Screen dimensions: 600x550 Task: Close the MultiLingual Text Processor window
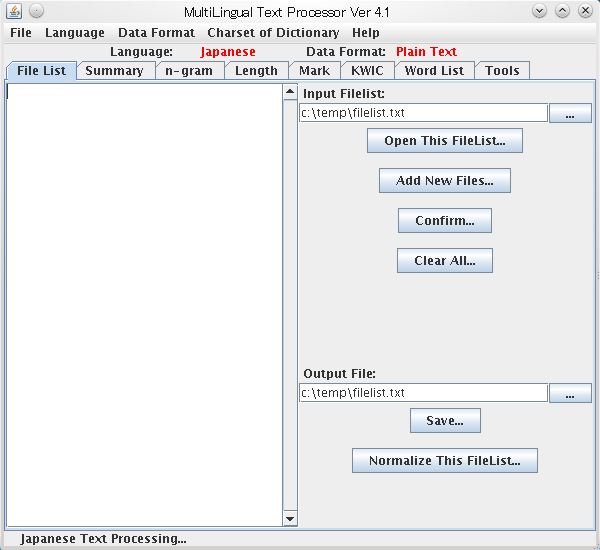pyautogui.click(x=585, y=11)
